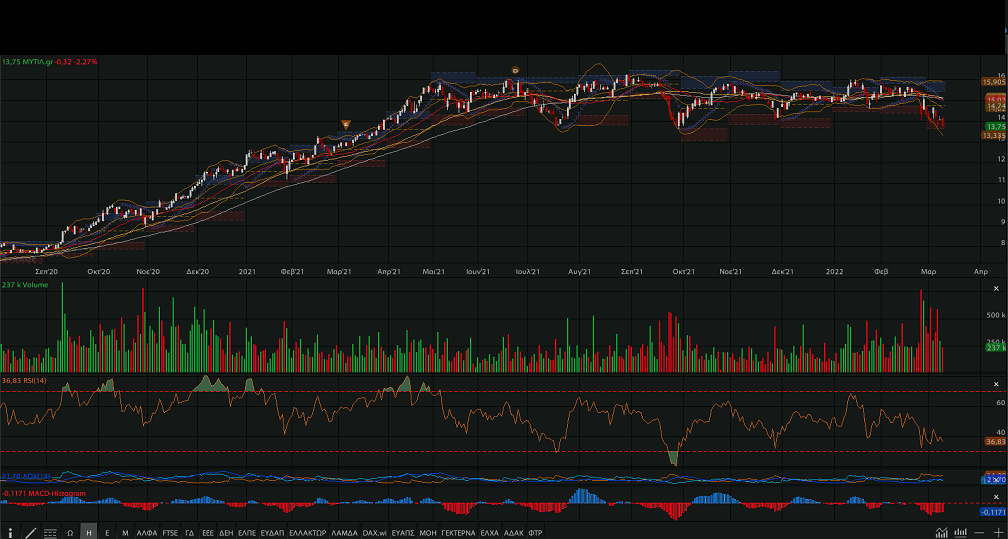
Task: Load the ΦΤΡ chart
Action: point(536,533)
